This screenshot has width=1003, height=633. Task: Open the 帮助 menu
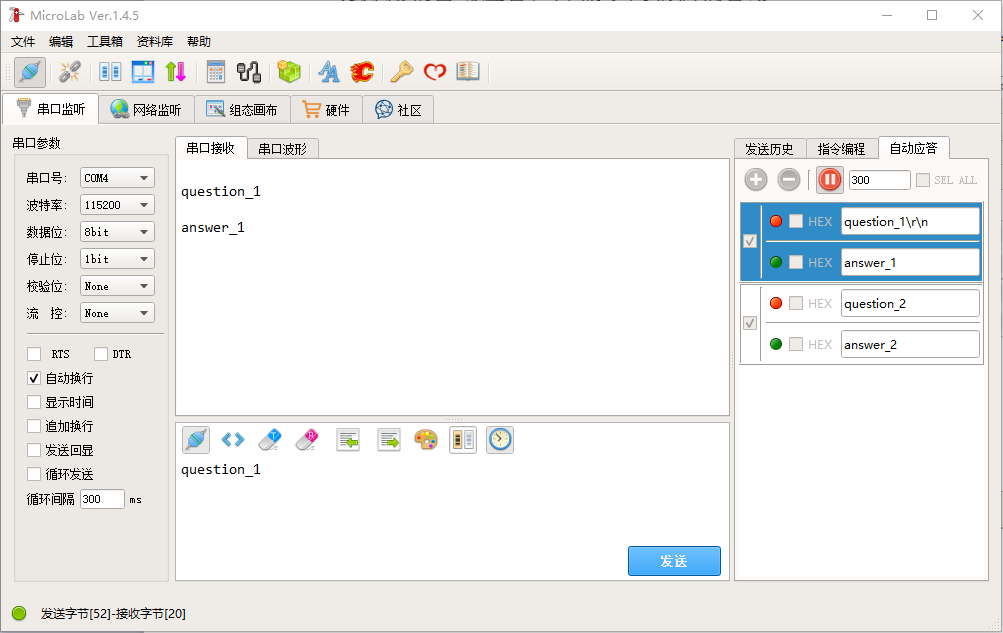199,42
